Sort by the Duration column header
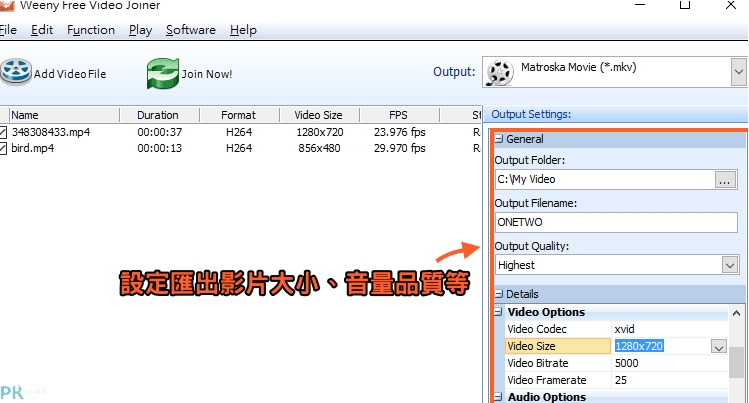 [x=159, y=115]
